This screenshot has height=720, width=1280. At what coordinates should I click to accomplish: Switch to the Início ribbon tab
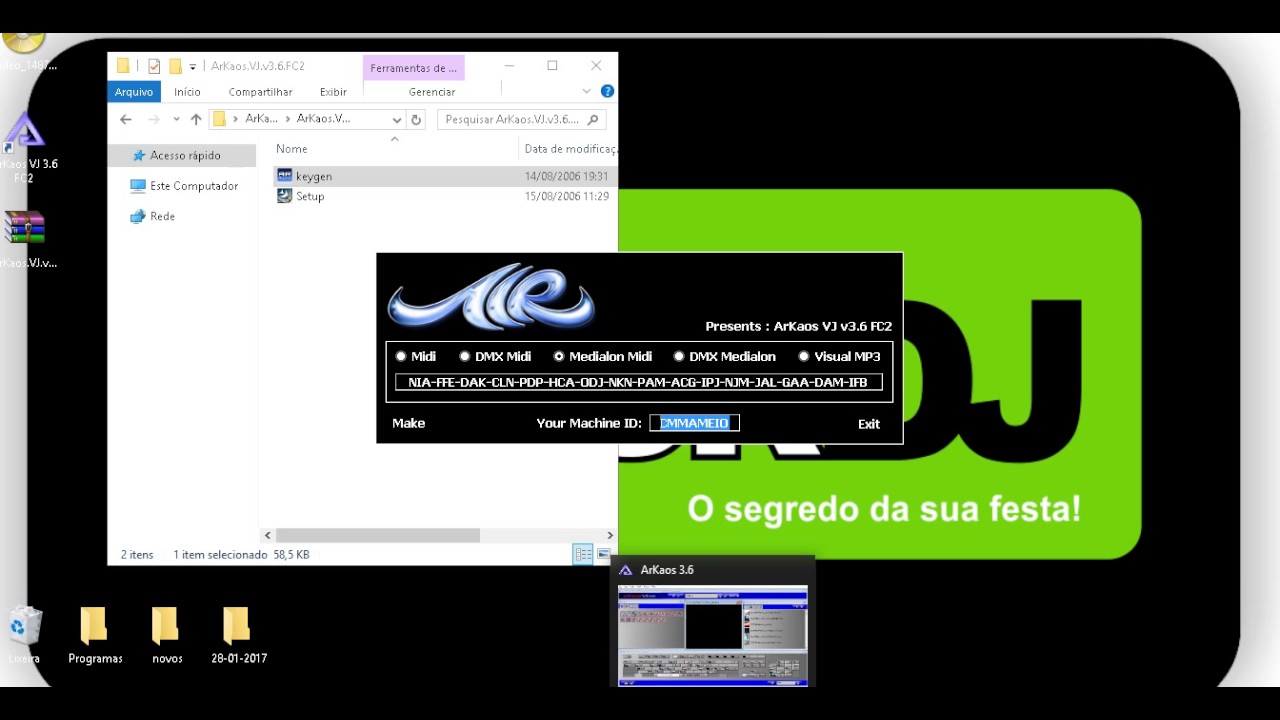[187, 91]
